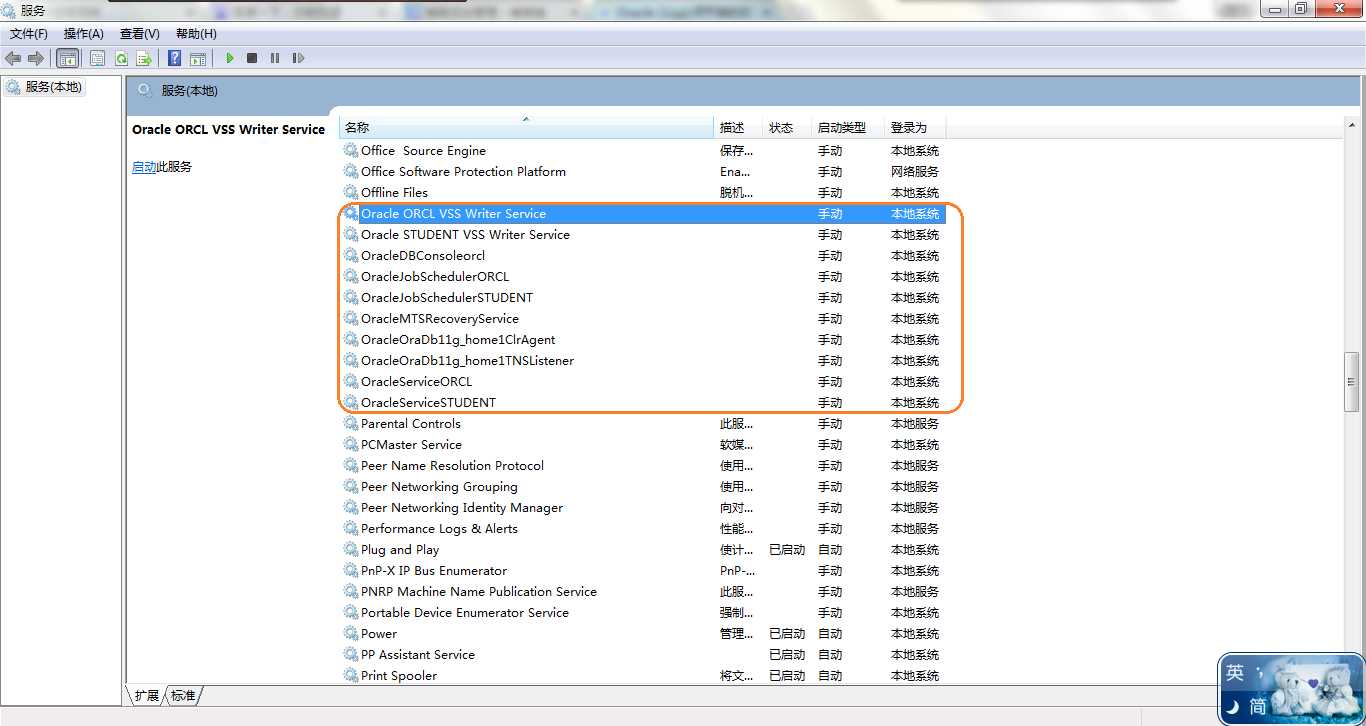Click the 简 simplified Chinese indicator
This screenshot has height=726, width=1366.
click(x=1259, y=706)
